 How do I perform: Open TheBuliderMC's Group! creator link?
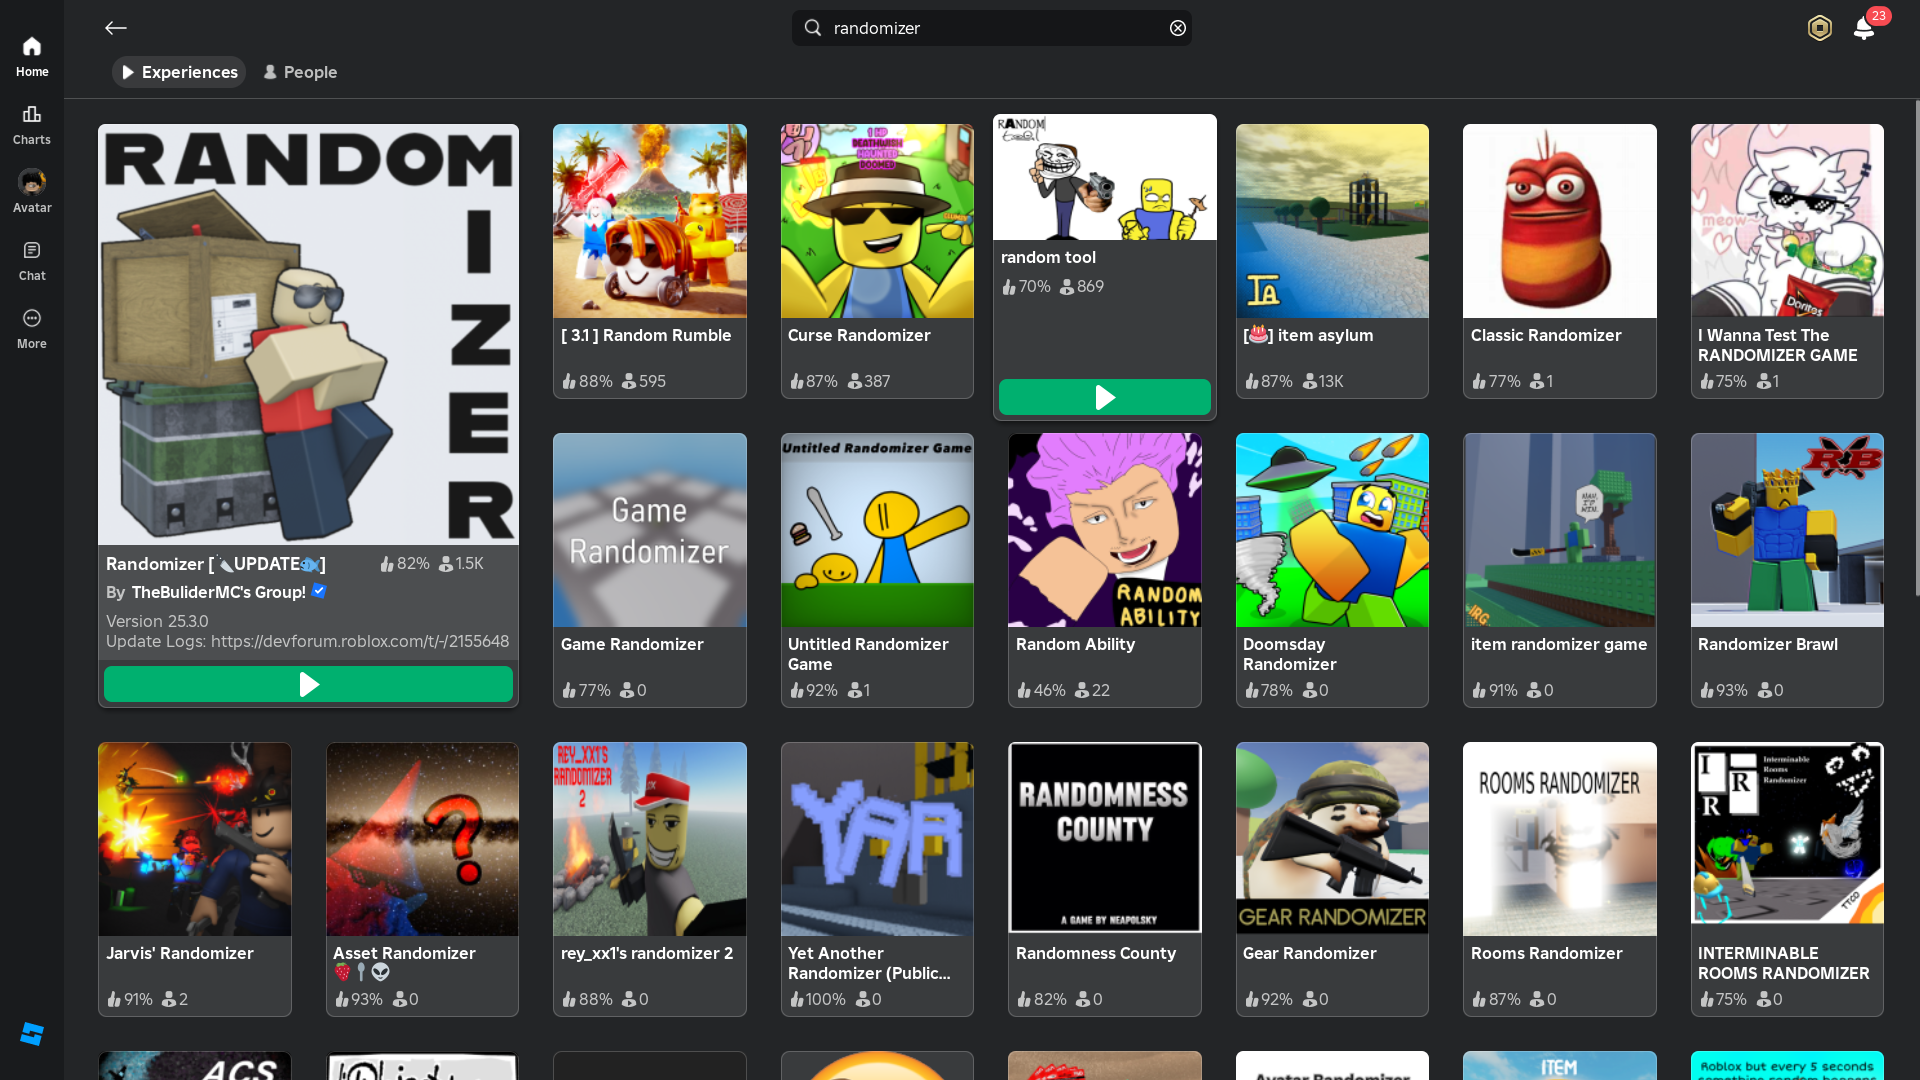pyautogui.click(x=218, y=592)
